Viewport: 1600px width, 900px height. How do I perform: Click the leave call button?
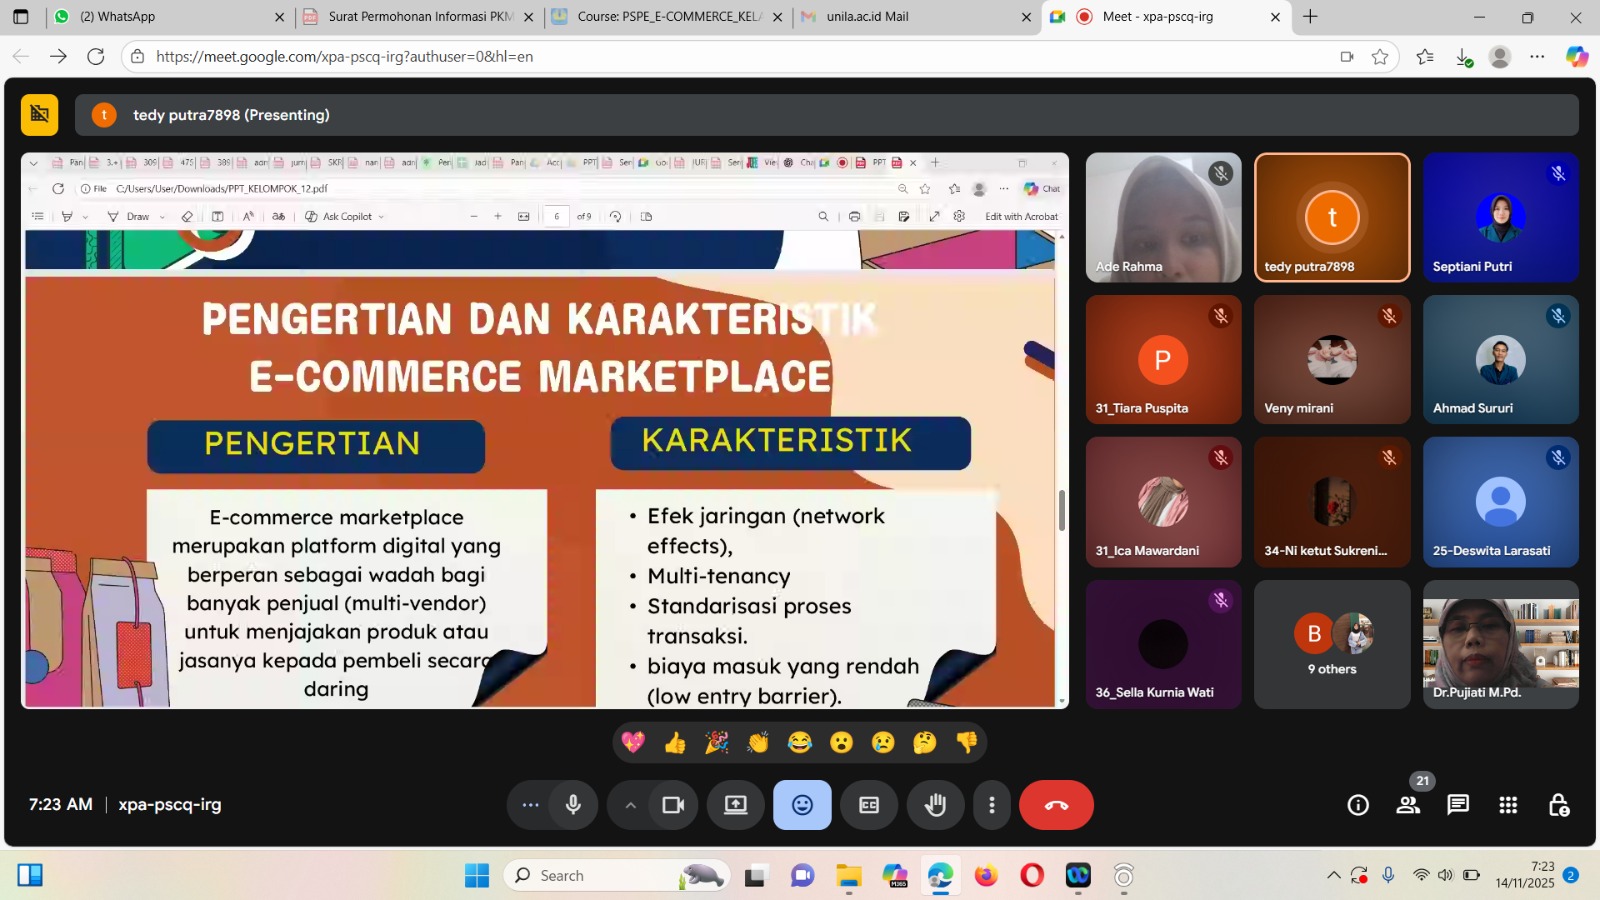[x=1056, y=805]
